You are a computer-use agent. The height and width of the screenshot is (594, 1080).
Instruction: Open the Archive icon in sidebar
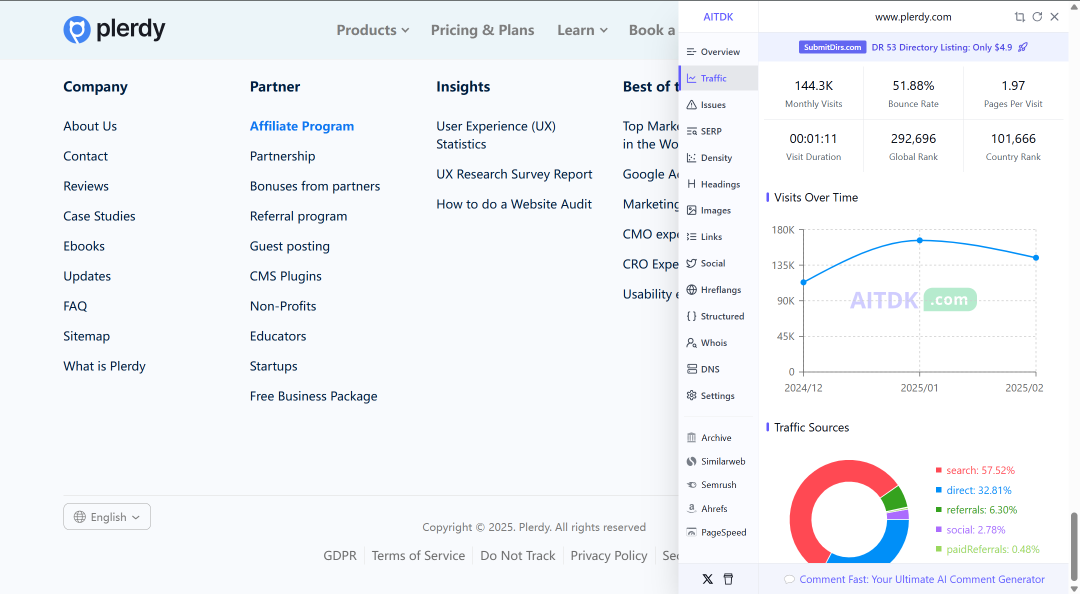[x=692, y=438]
